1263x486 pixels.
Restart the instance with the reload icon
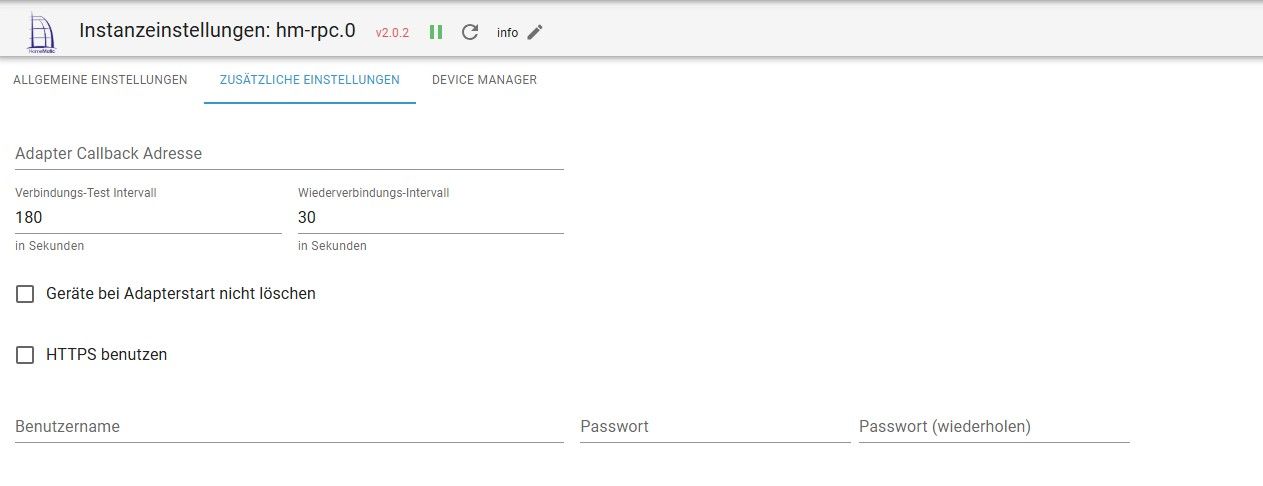click(x=470, y=32)
